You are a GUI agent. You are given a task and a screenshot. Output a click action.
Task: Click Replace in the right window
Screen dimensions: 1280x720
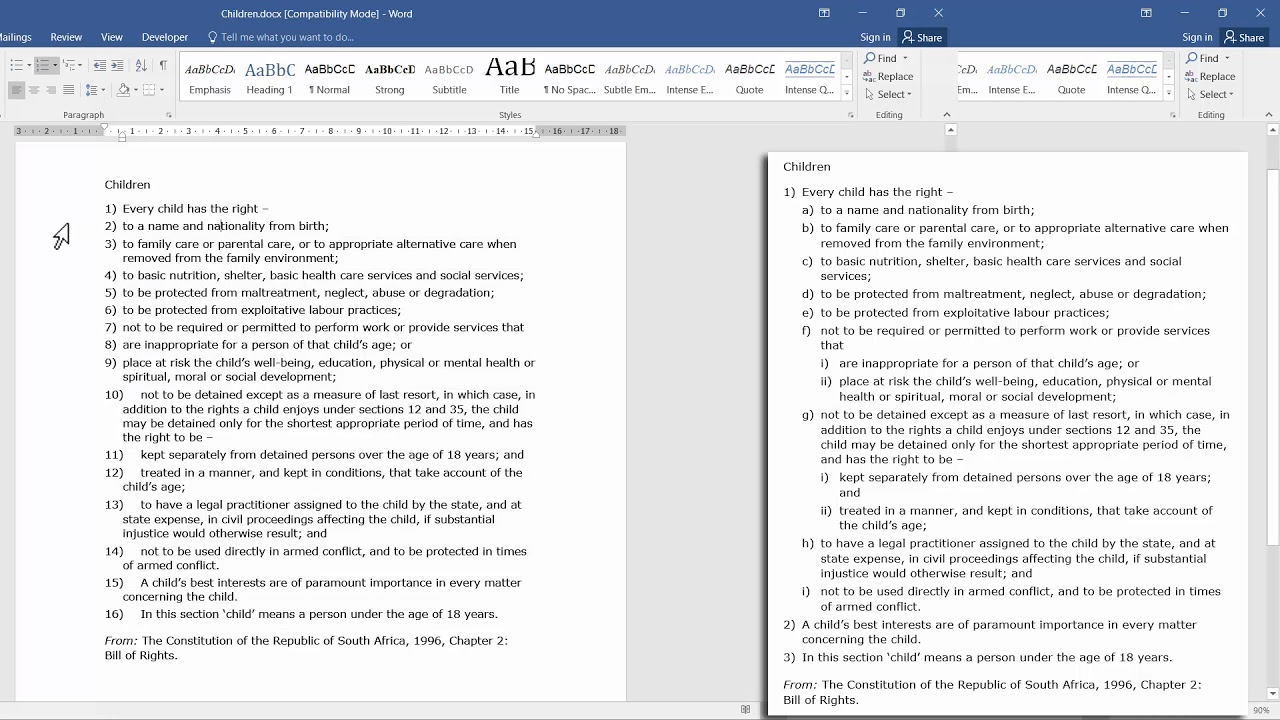pos(1210,76)
